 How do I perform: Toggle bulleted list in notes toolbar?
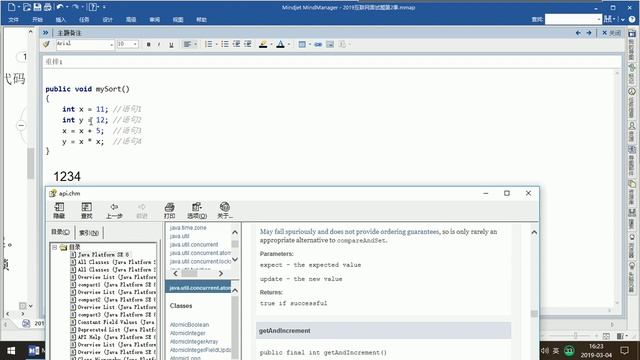225,44
